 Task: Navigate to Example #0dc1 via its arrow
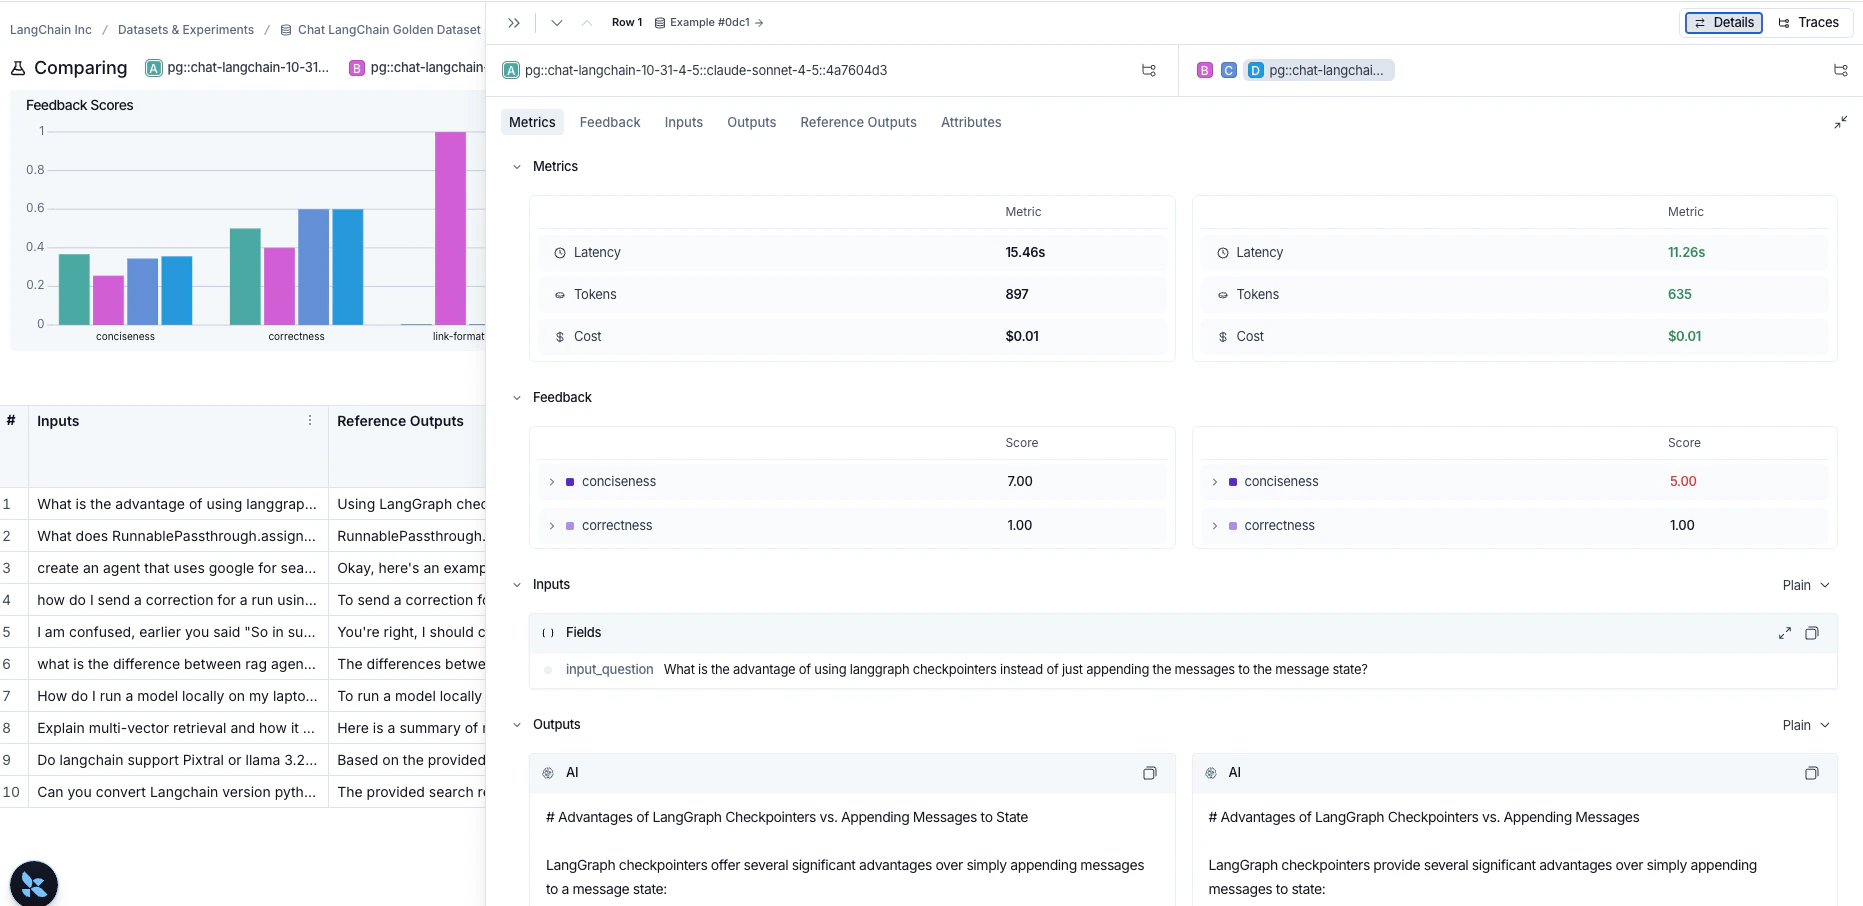pos(759,22)
